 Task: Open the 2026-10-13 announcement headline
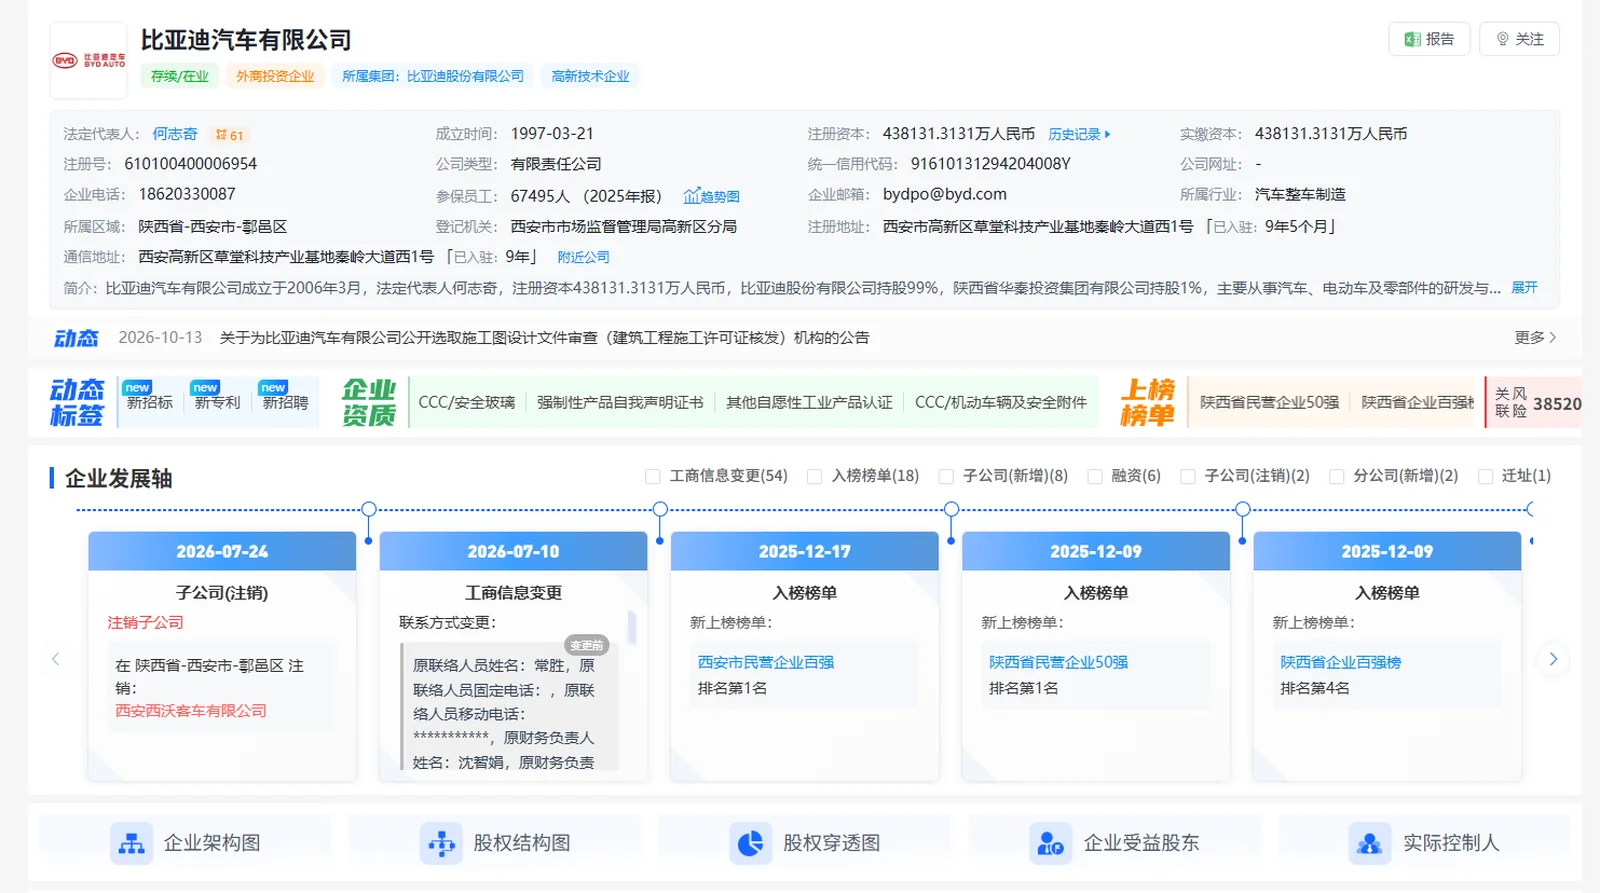545,338
